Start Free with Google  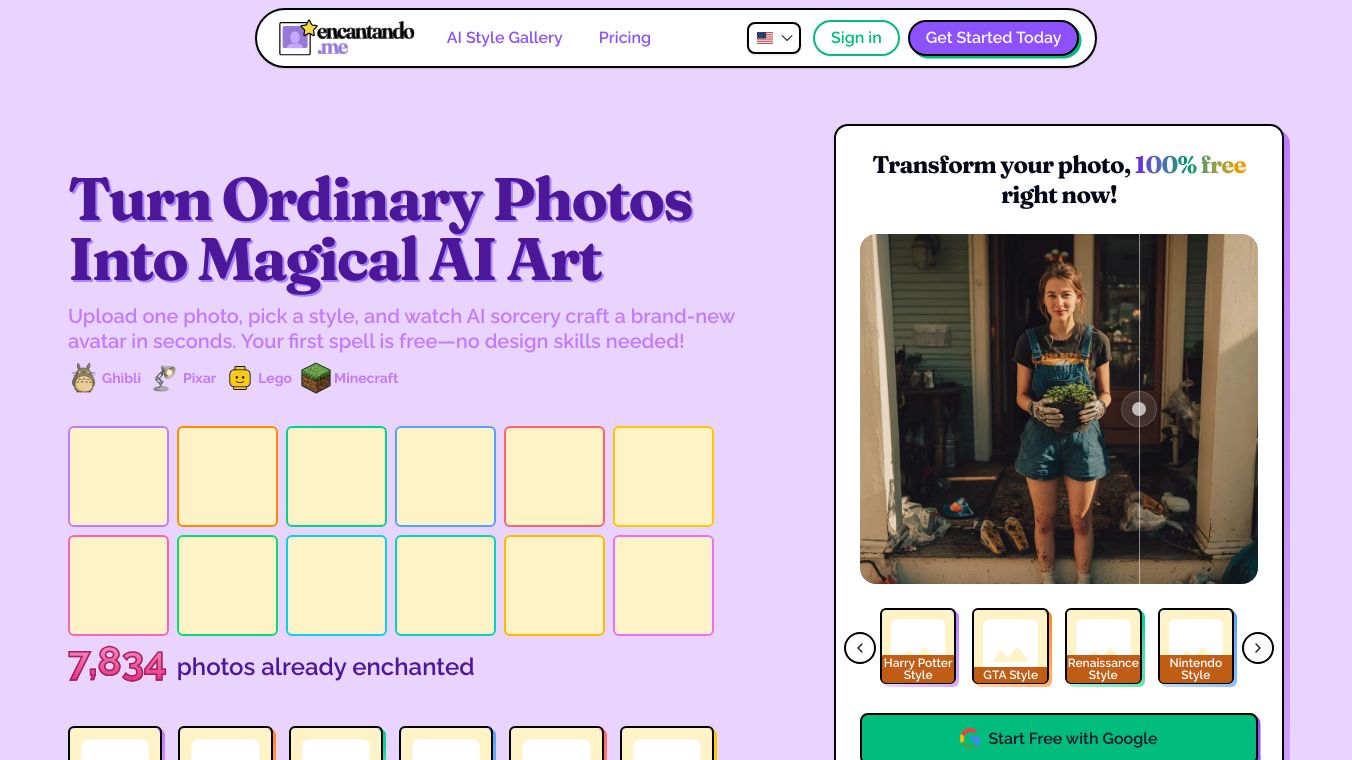point(1059,738)
